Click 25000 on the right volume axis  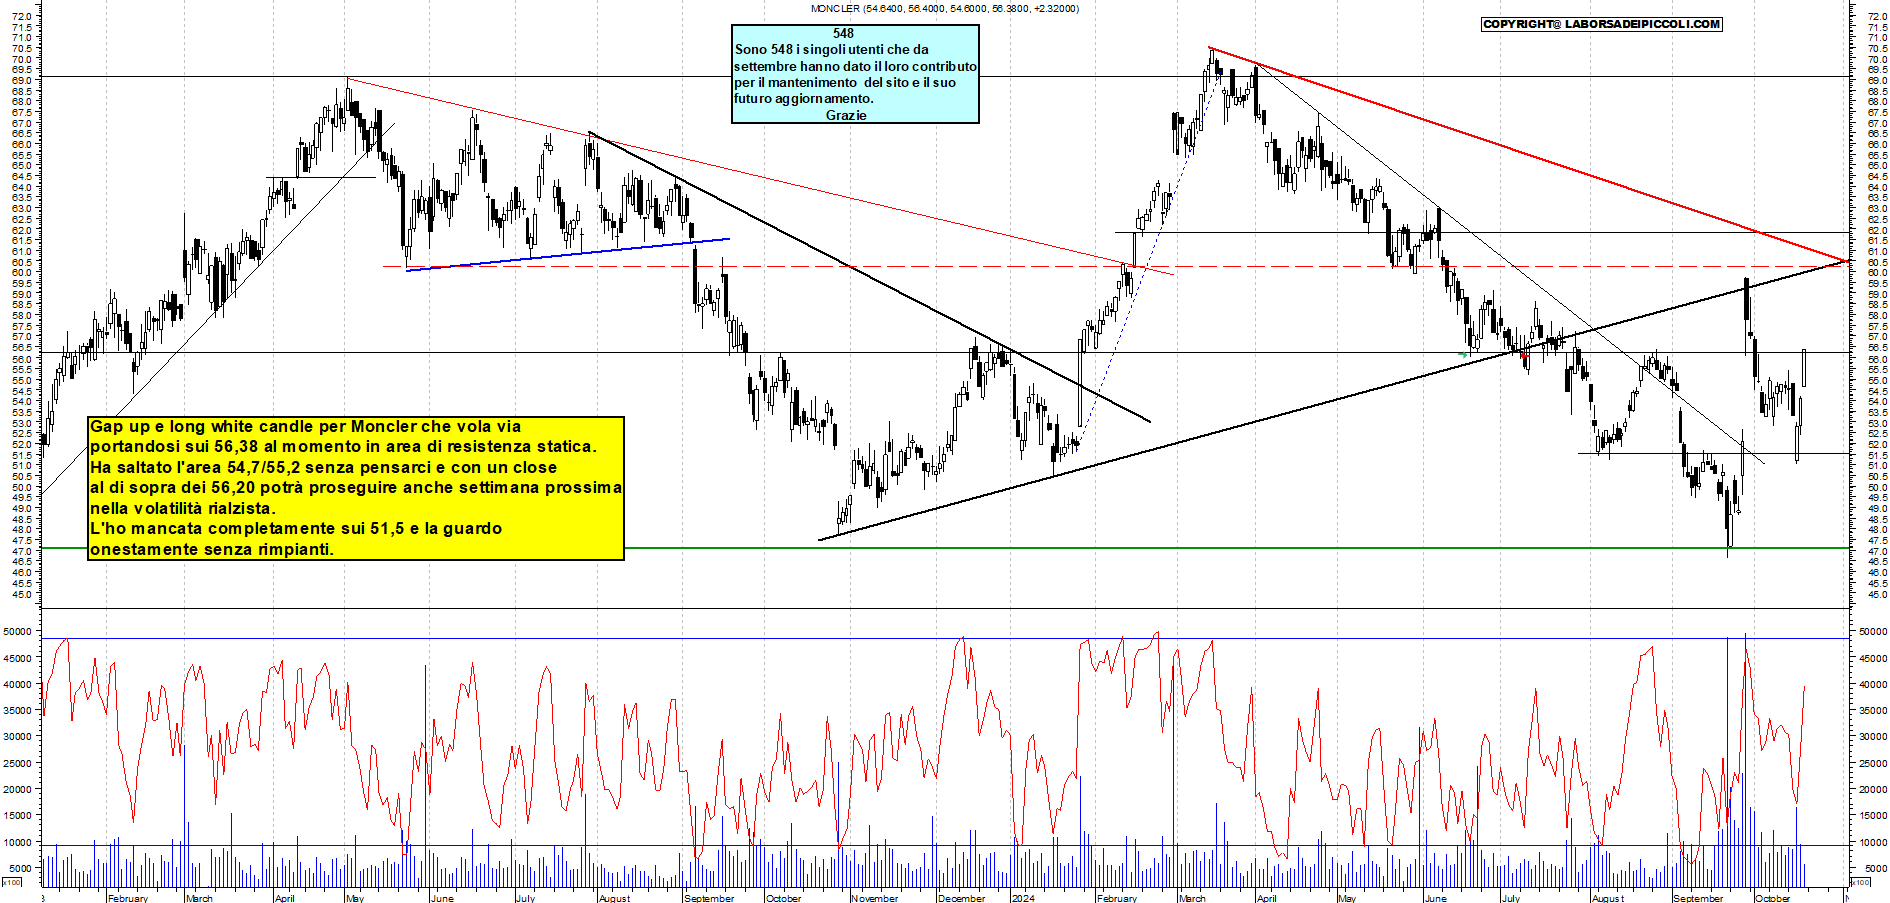point(1872,763)
